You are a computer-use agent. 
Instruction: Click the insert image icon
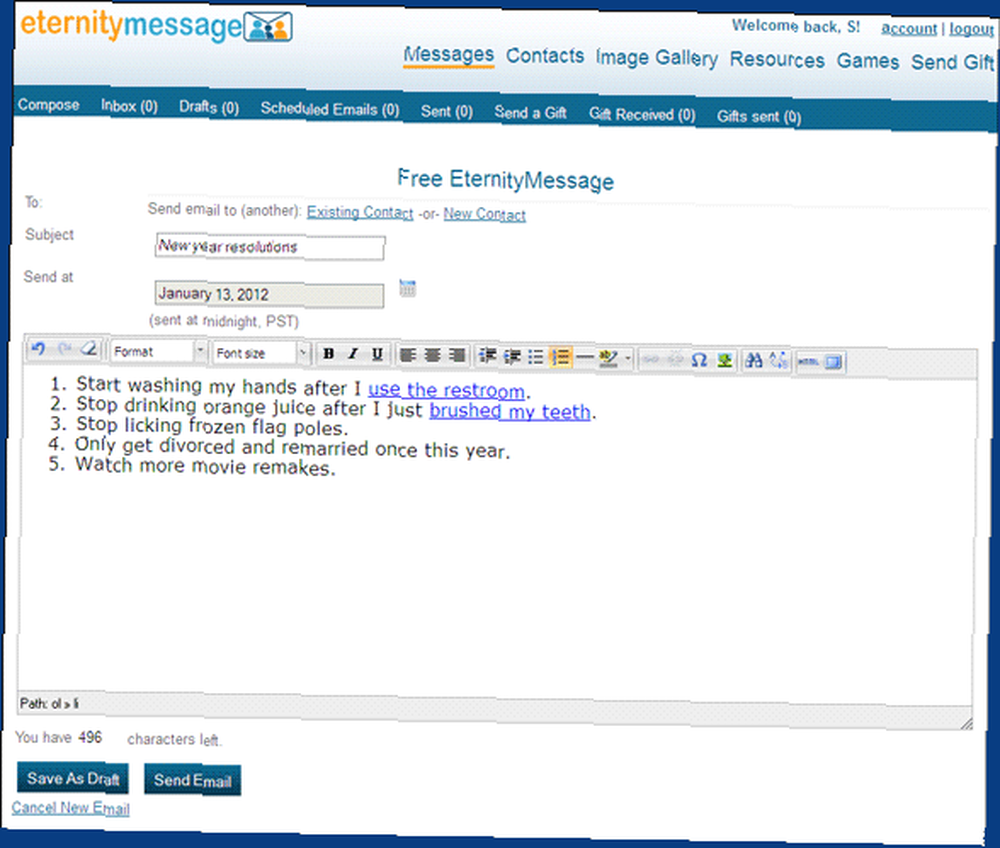[724, 360]
